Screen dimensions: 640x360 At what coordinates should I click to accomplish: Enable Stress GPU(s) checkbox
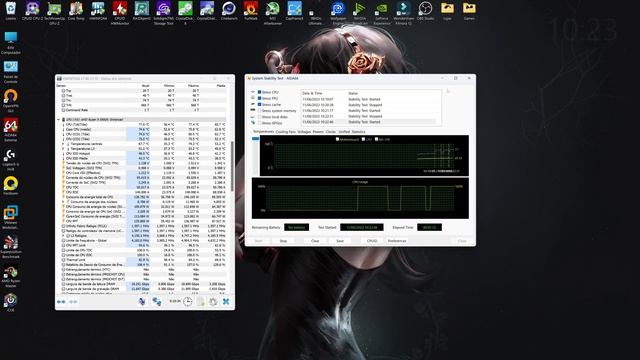(x=260, y=123)
